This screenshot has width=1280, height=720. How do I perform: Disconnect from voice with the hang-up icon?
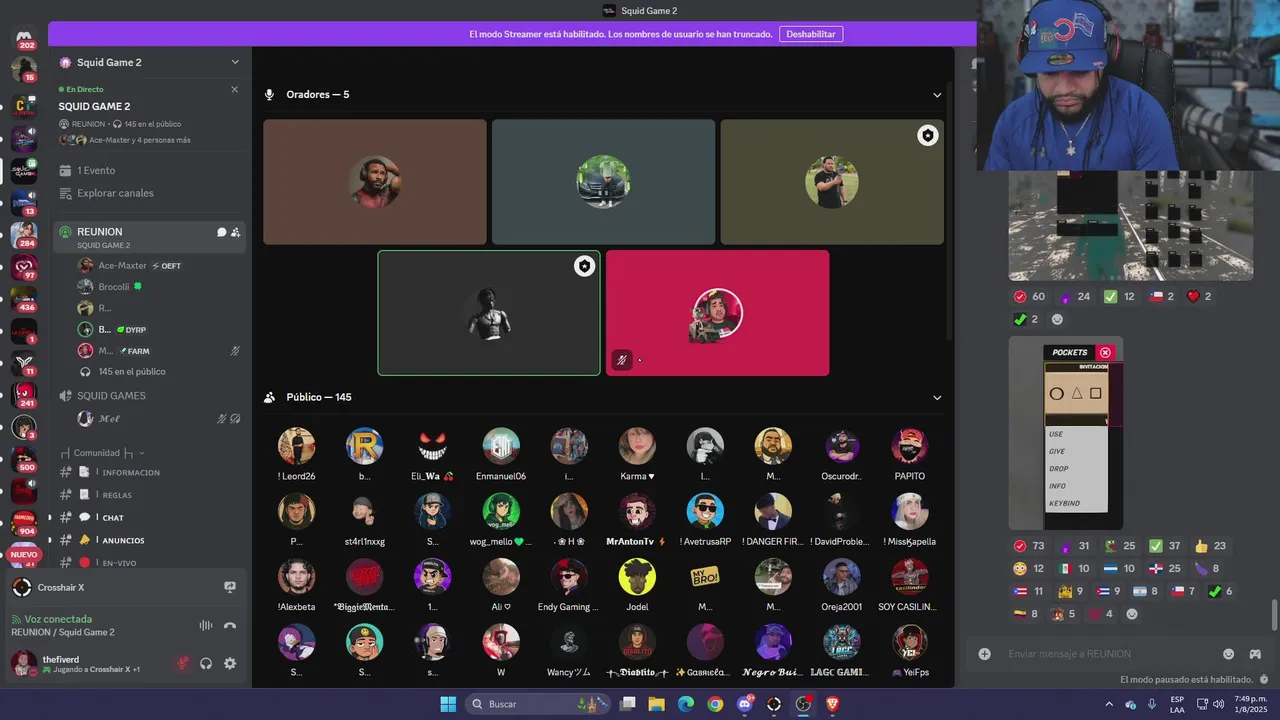230,625
